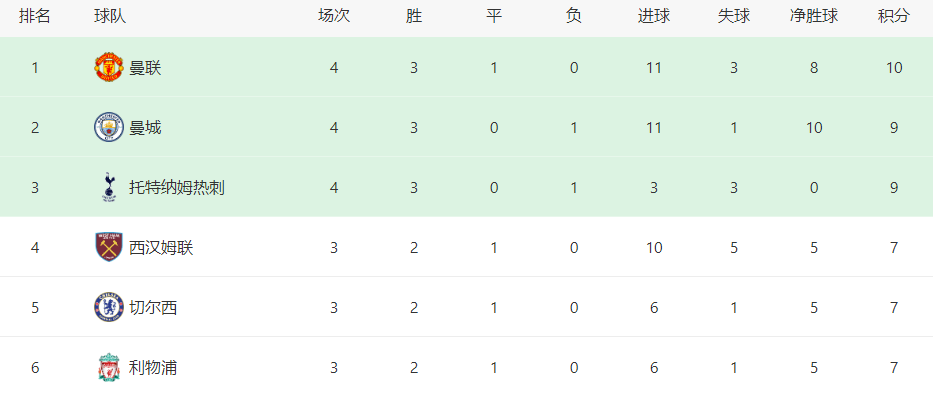Click the 球队 column header
The height and width of the screenshot is (394, 933).
pyautogui.click(x=110, y=16)
